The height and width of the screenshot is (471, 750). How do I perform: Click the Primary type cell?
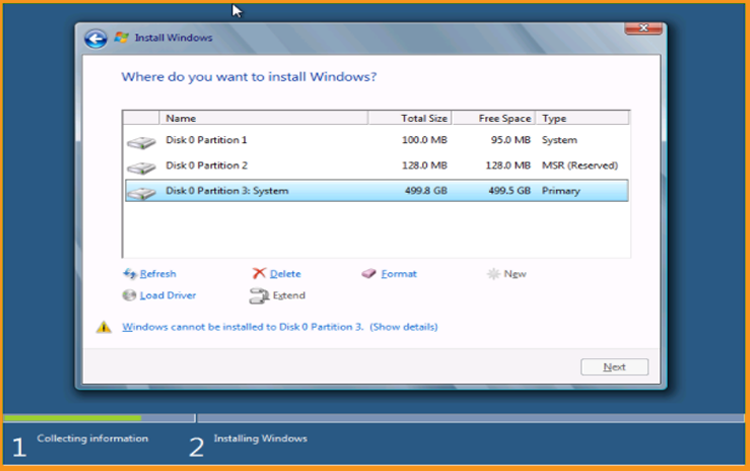click(x=561, y=191)
